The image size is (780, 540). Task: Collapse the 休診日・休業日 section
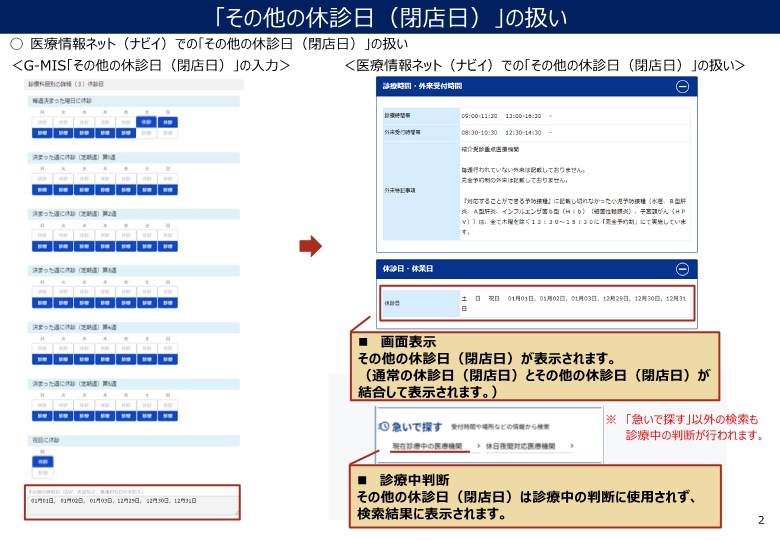click(682, 269)
